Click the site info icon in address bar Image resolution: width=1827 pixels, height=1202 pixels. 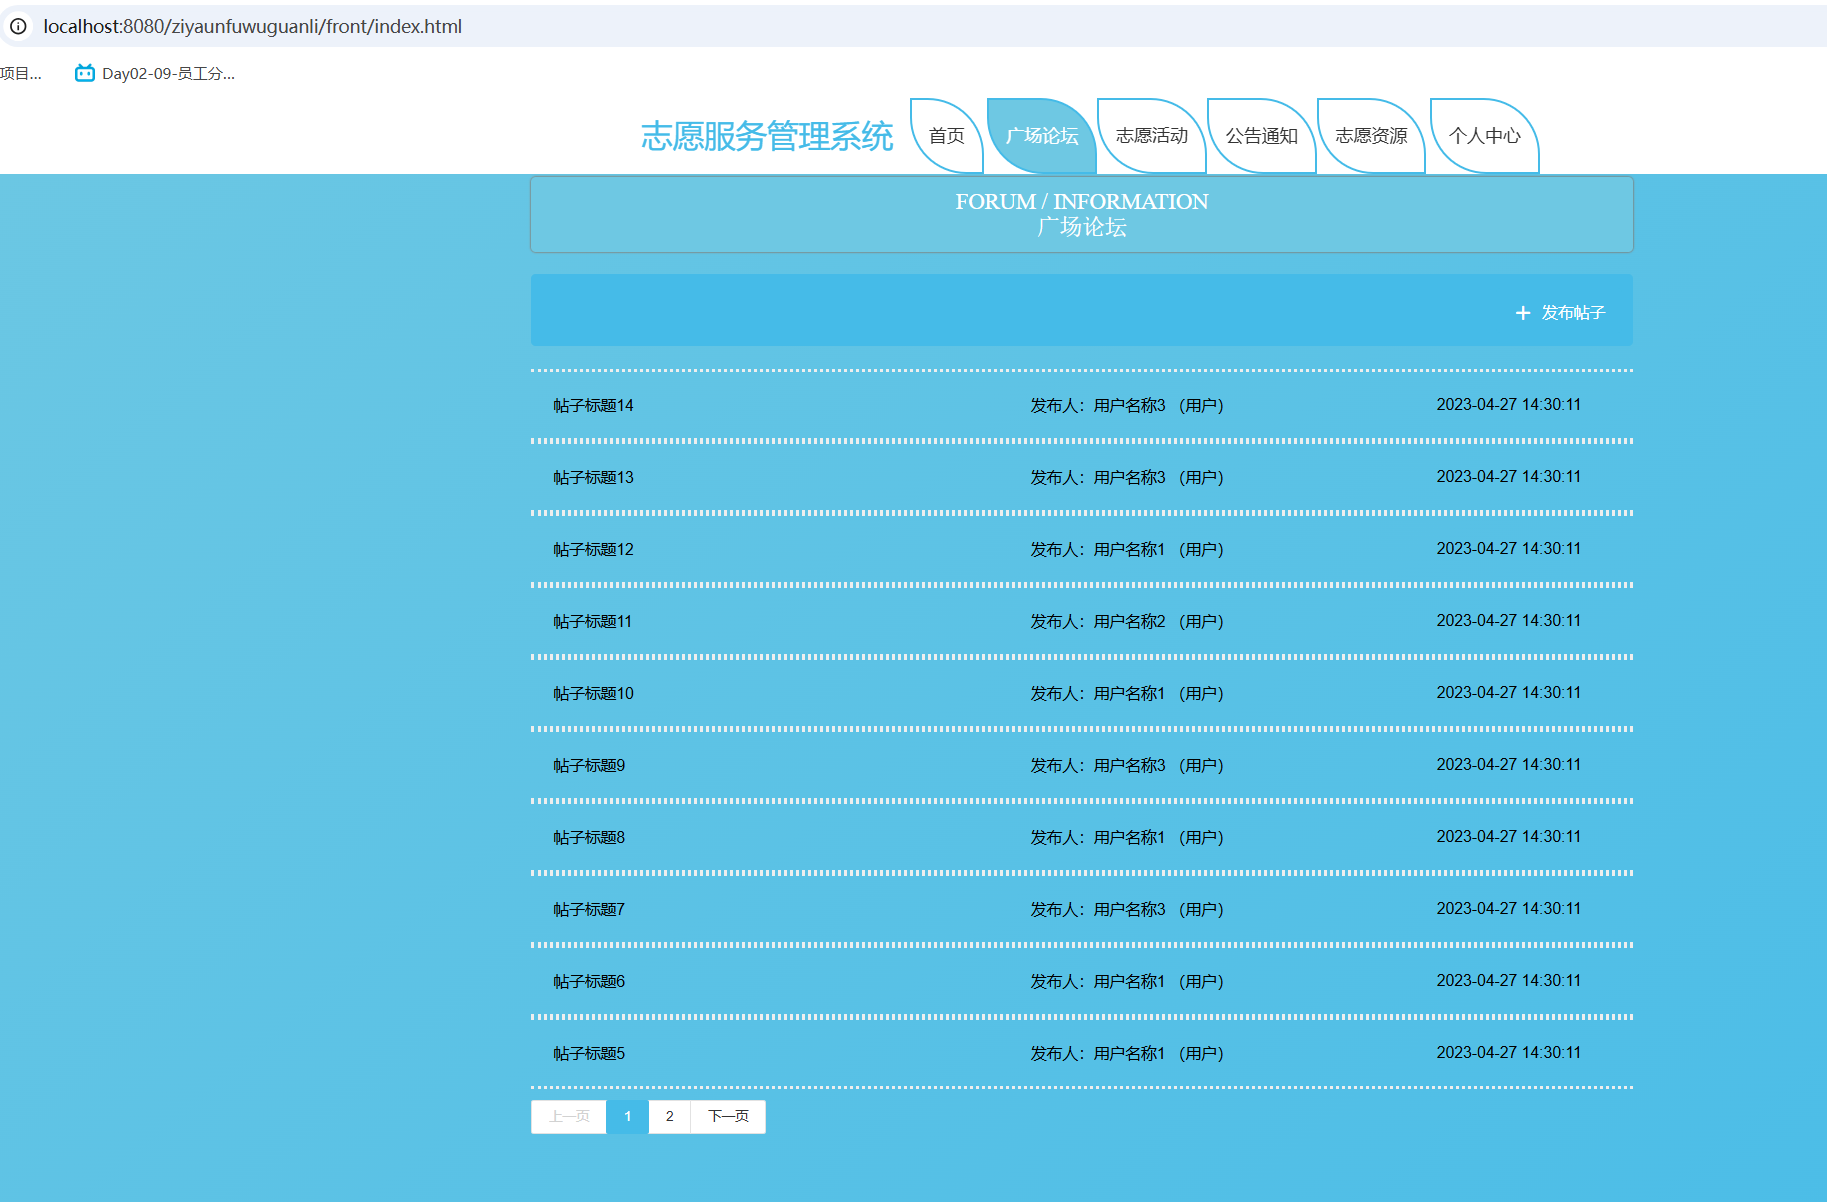18,26
